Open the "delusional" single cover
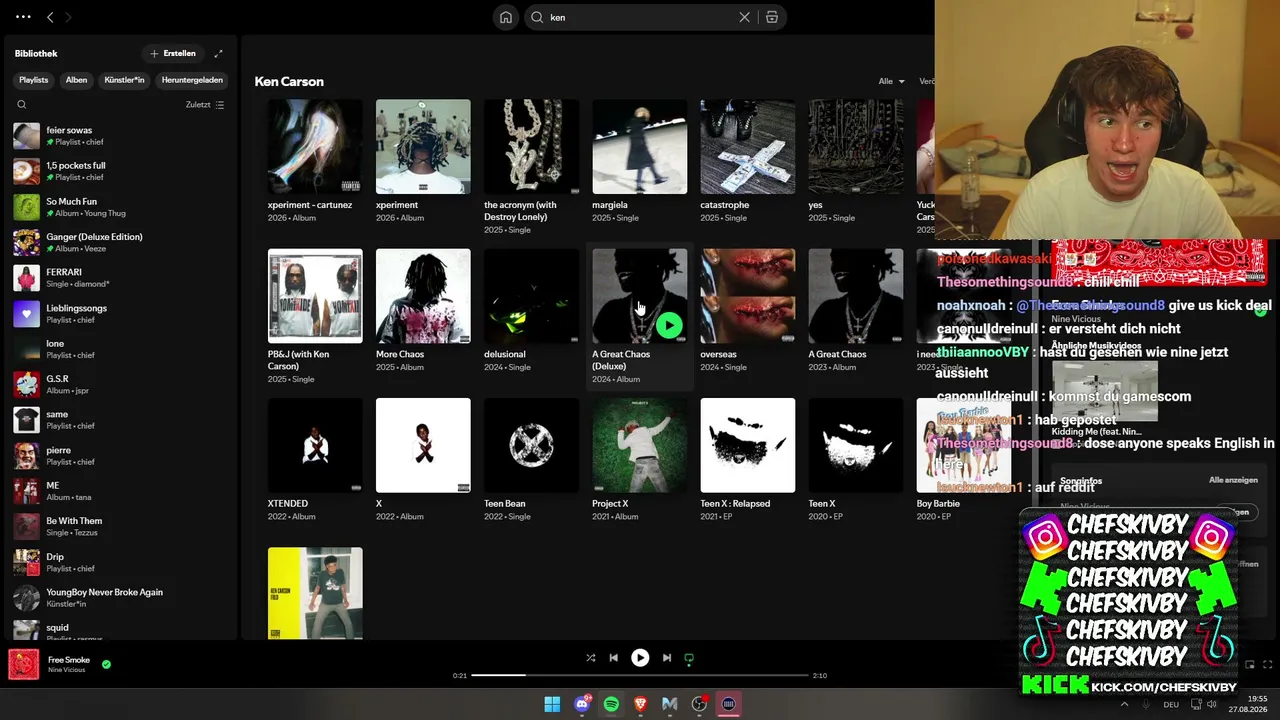 pyautogui.click(x=531, y=296)
